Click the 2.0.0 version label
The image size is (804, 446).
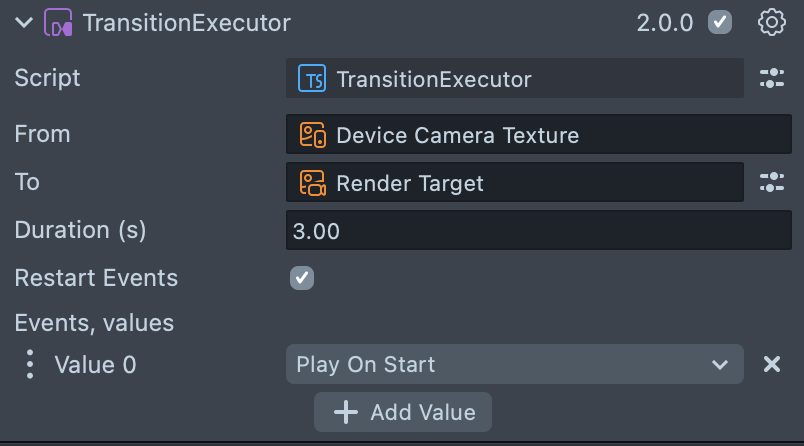664,23
